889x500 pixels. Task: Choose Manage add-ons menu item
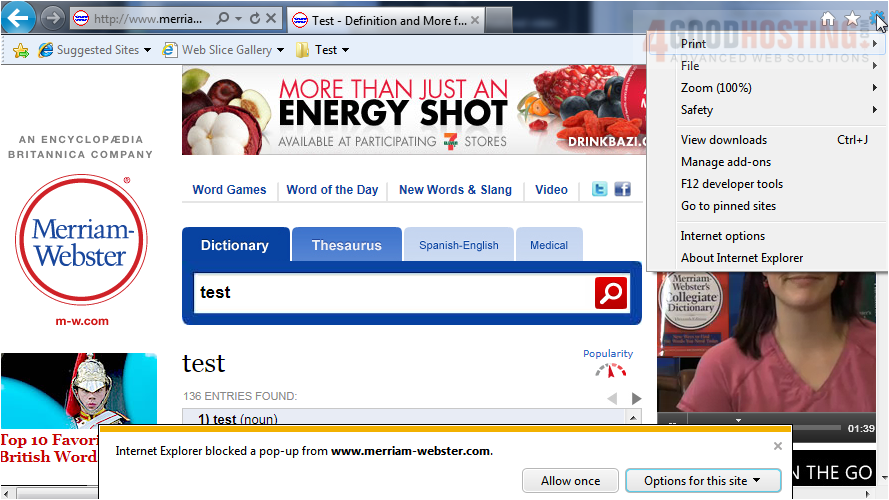point(725,162)
